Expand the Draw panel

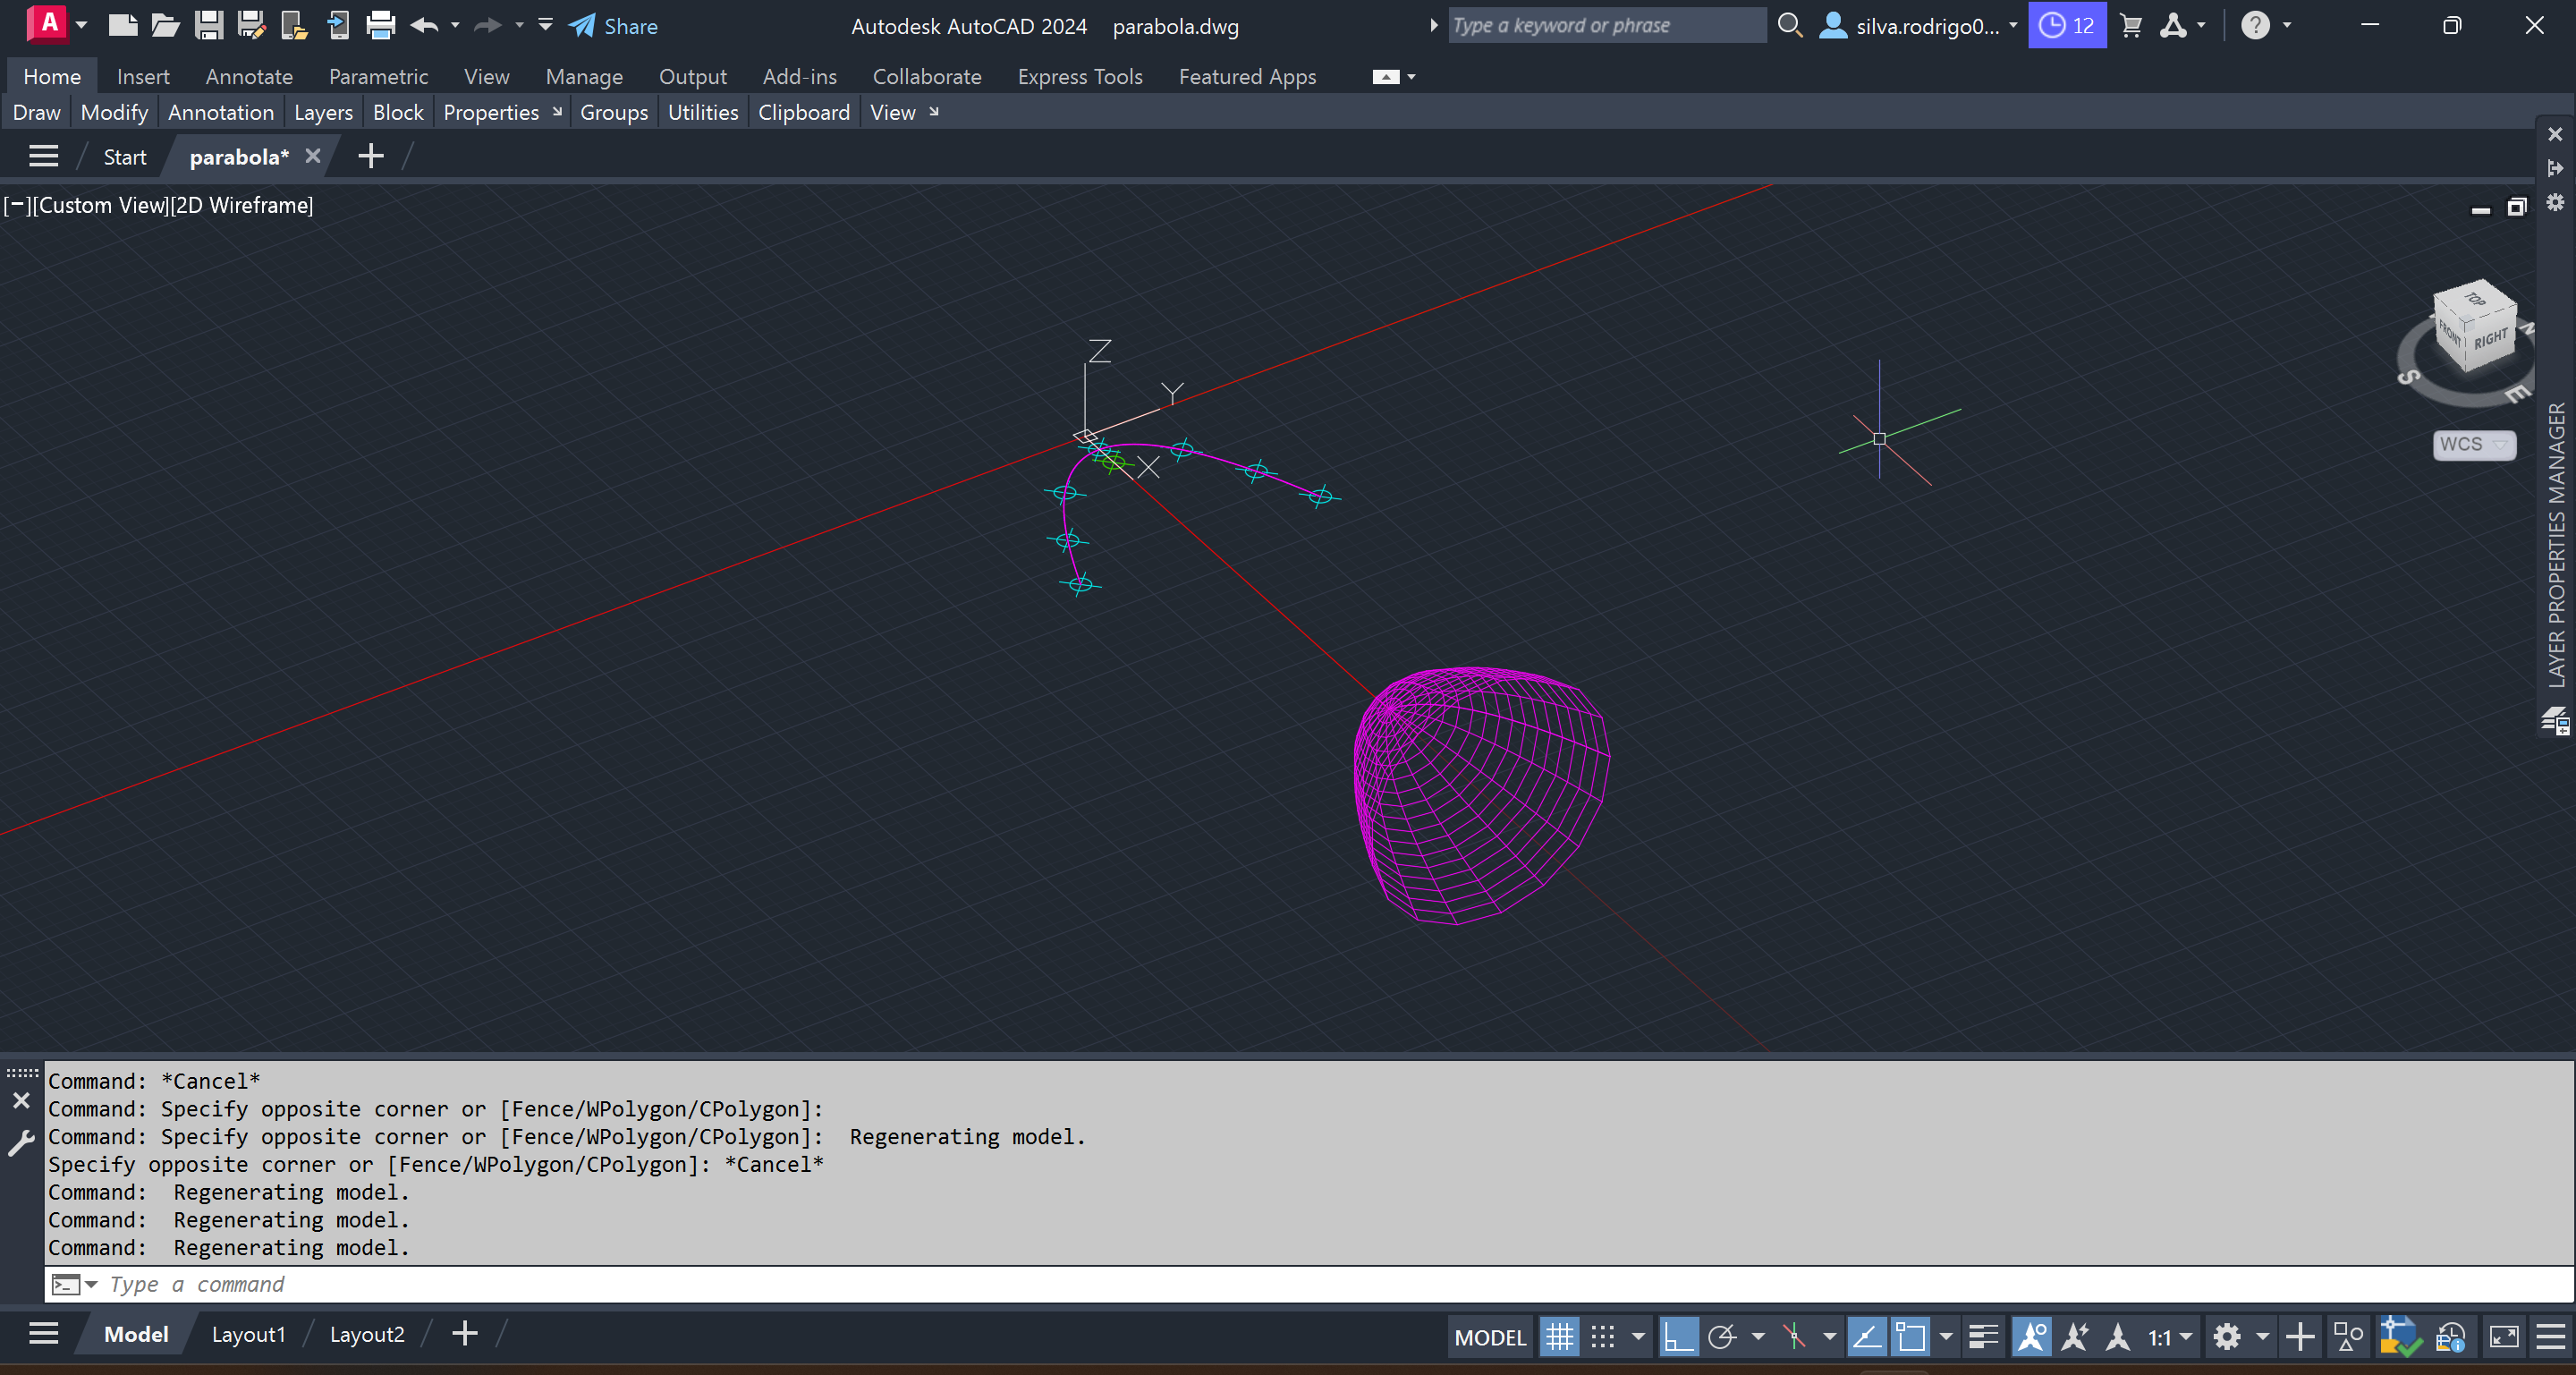point(36,112)
